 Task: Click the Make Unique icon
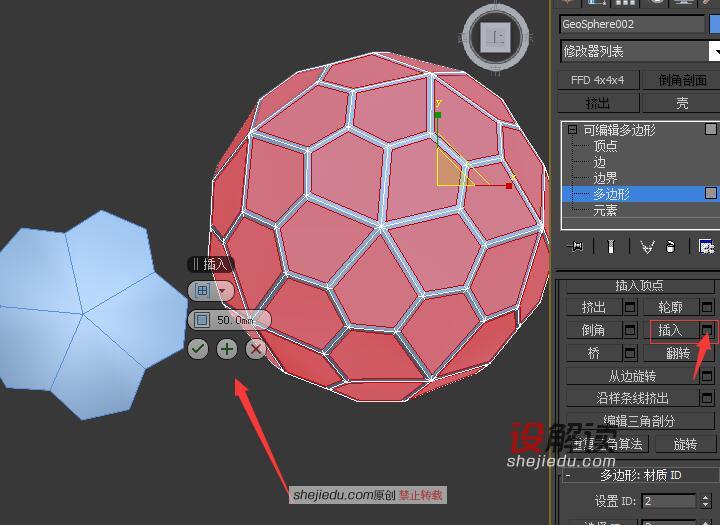pyautogui.click(x=647, y=248)
